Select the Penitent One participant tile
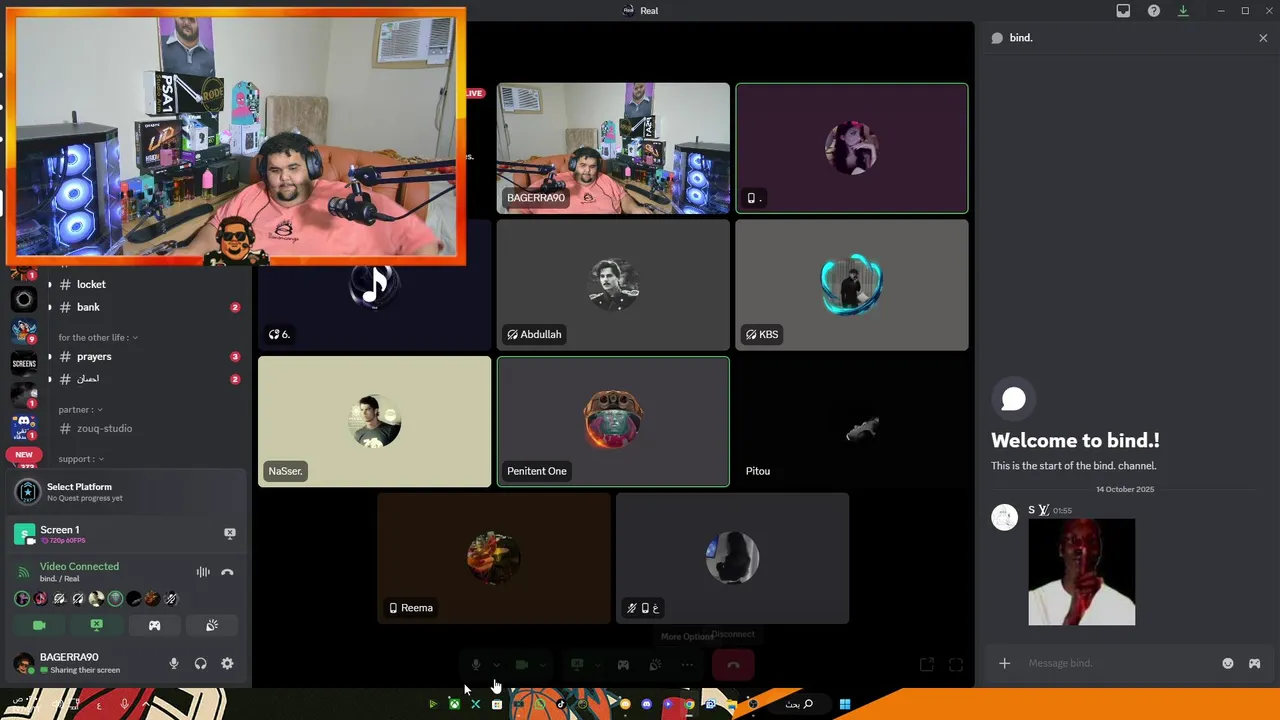The height and width of the screenshot is (720, 1280). pyautogui.click(x=613, y=421)
